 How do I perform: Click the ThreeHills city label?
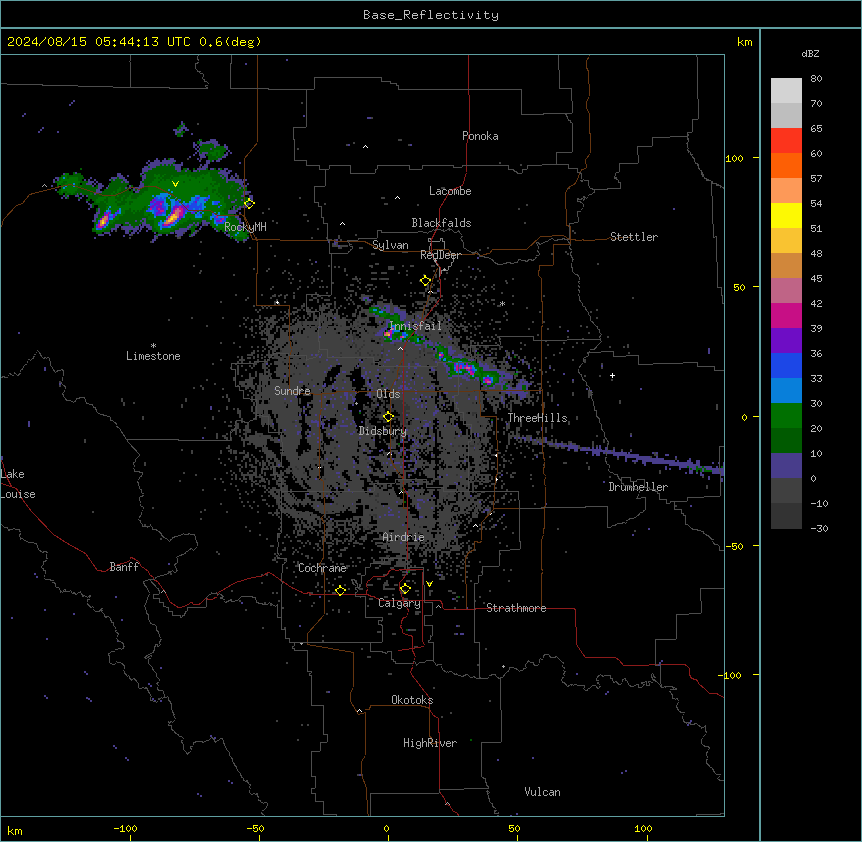[x=537, y=418]
